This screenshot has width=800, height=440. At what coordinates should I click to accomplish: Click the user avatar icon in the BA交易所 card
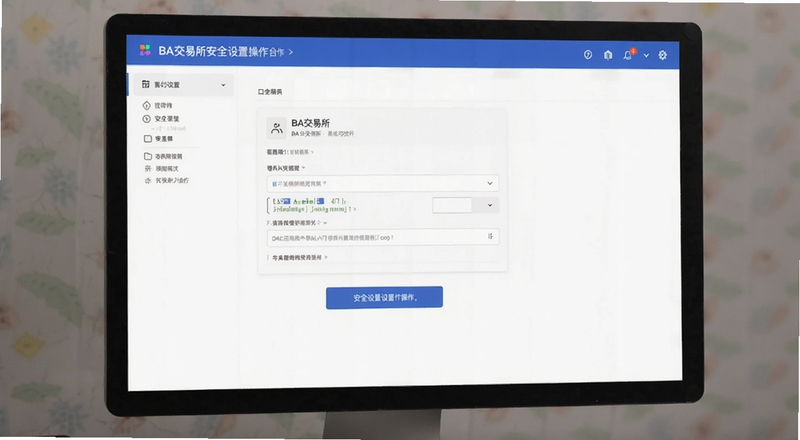pyautogui.click(x=277, y=128)
